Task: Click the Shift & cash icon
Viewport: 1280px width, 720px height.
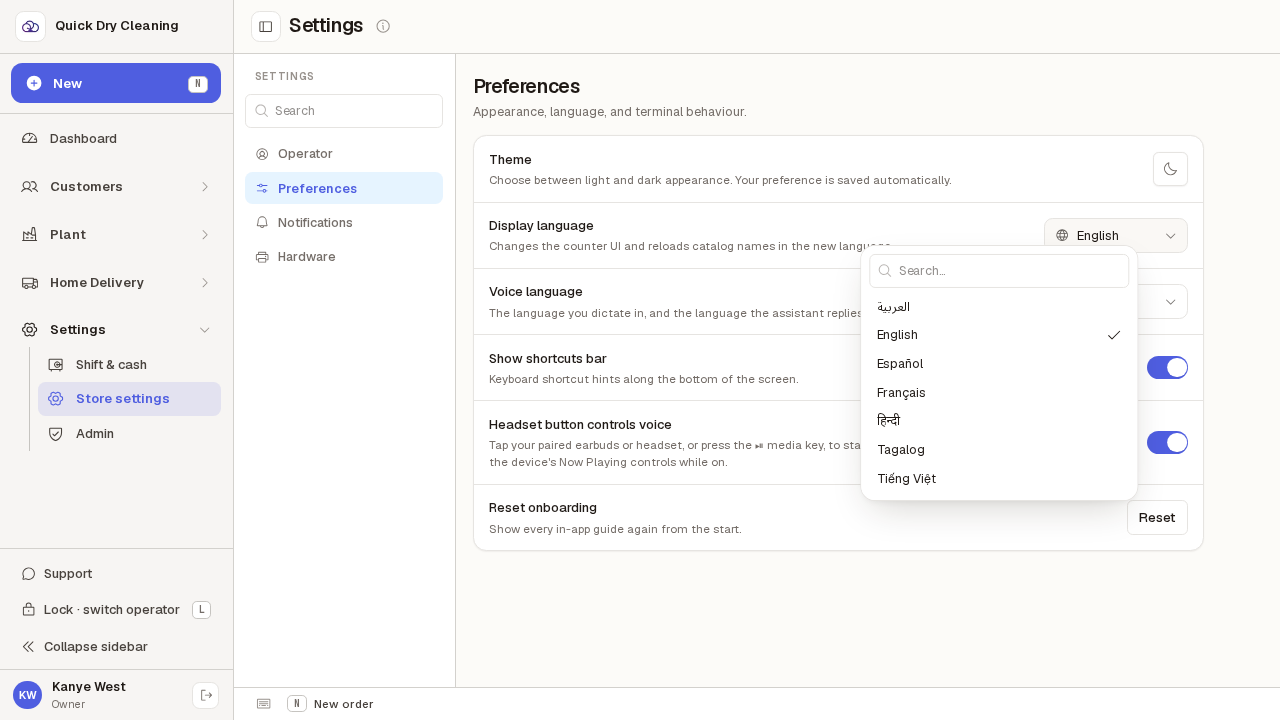Action: tap(56, 364)
